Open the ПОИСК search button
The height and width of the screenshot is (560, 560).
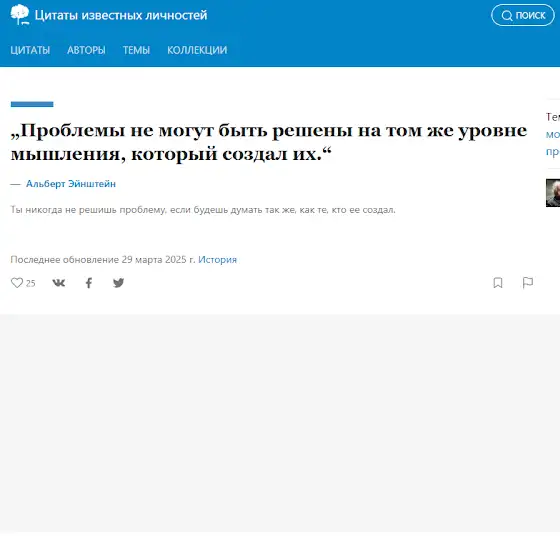pyautogui.click(x=523, y=15)
